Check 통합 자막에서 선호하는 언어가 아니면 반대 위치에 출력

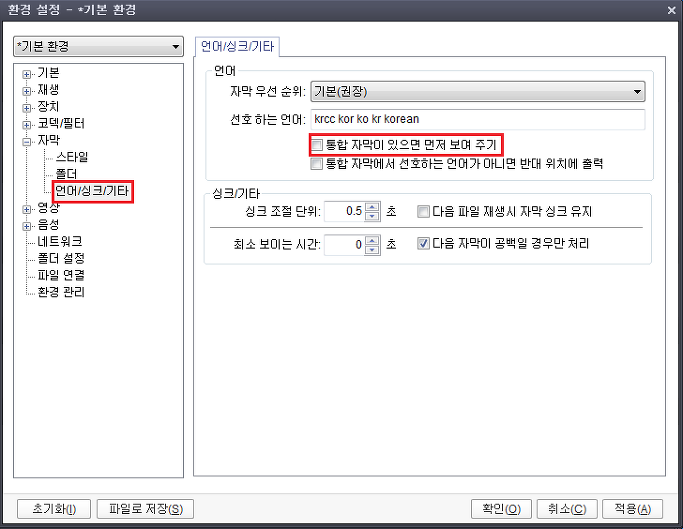[x=317, y=164]
